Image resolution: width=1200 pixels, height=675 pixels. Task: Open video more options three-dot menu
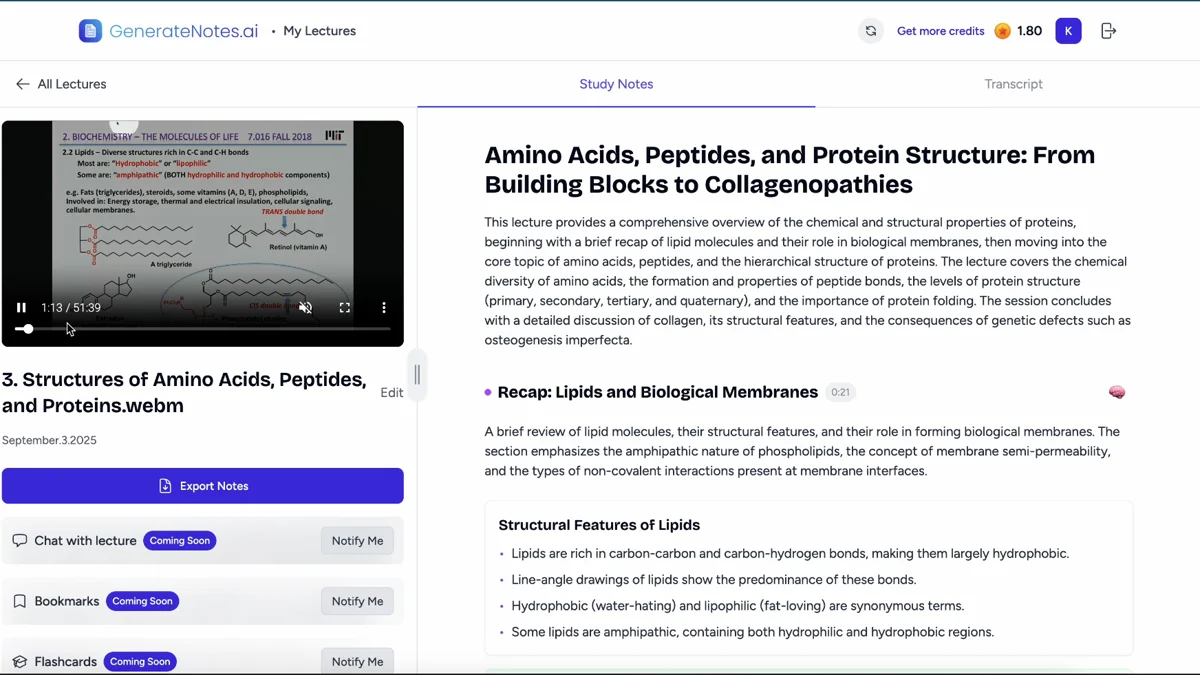(384, 308)
